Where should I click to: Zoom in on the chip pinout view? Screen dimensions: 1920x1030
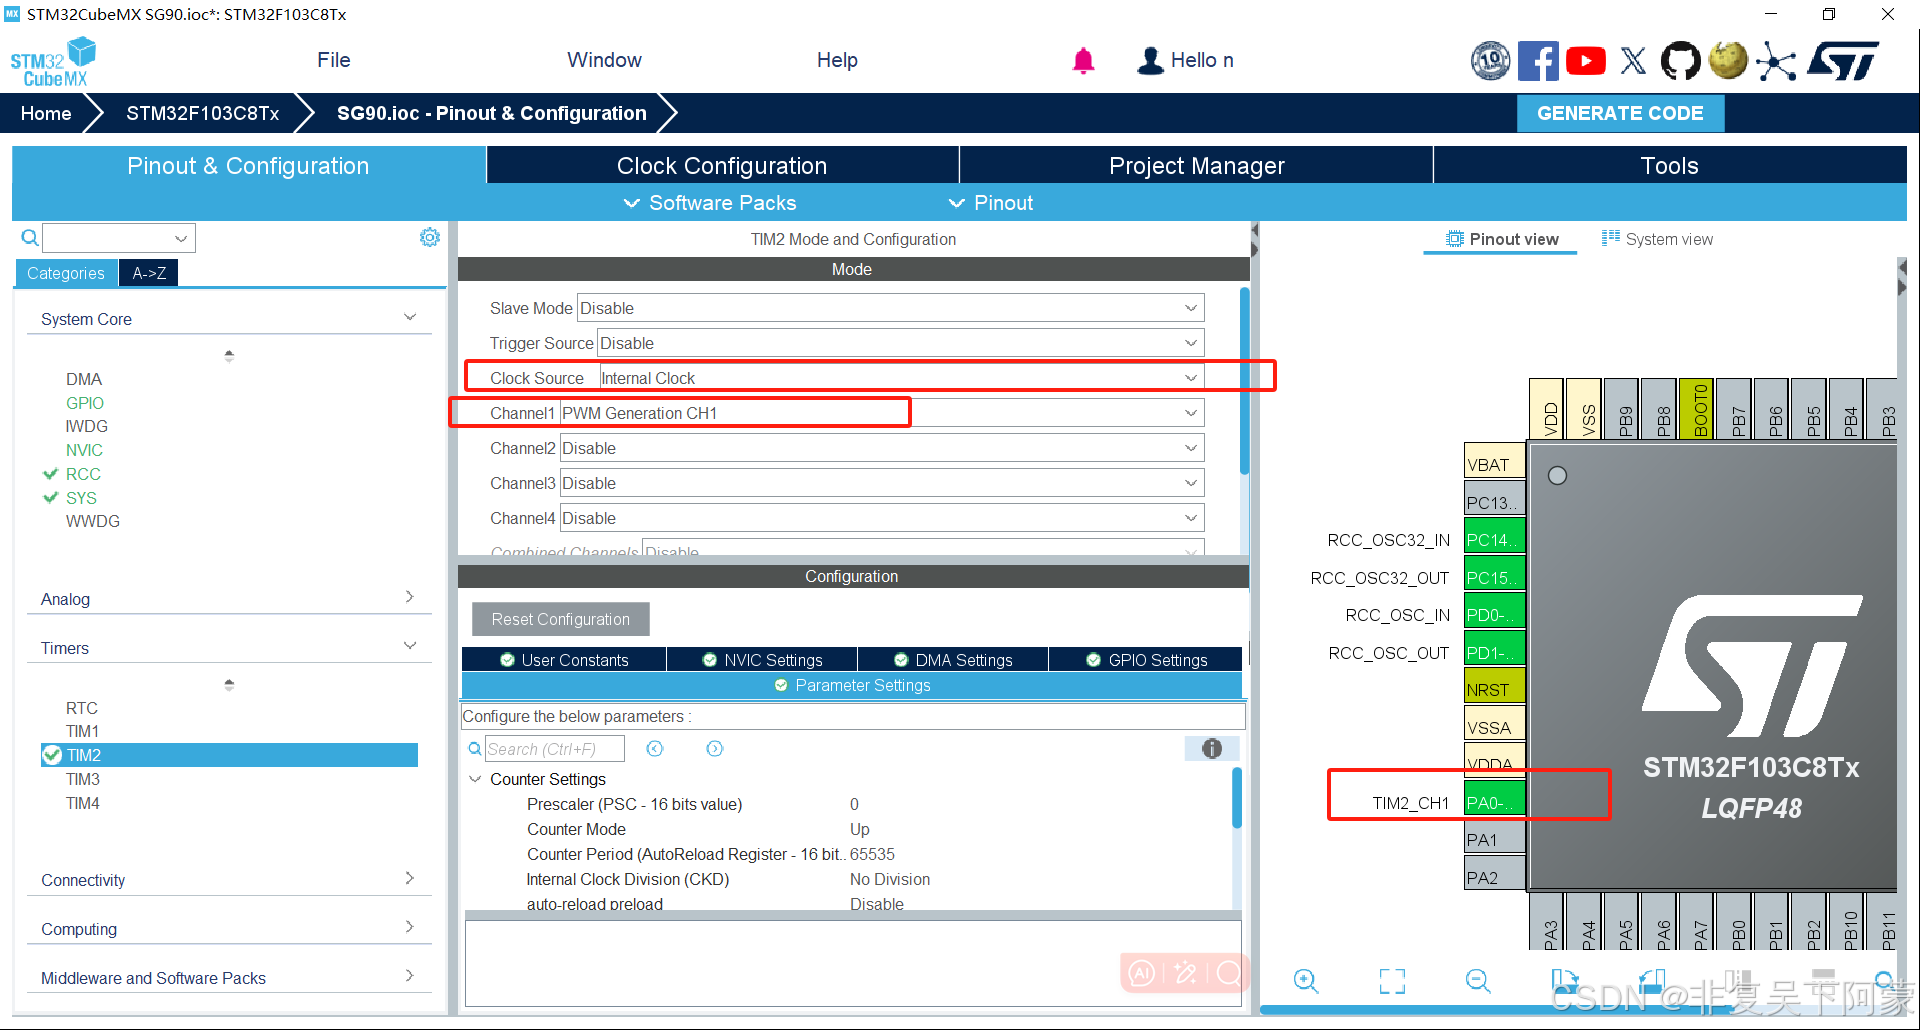pyautogui.click(x=1306, y=981)
